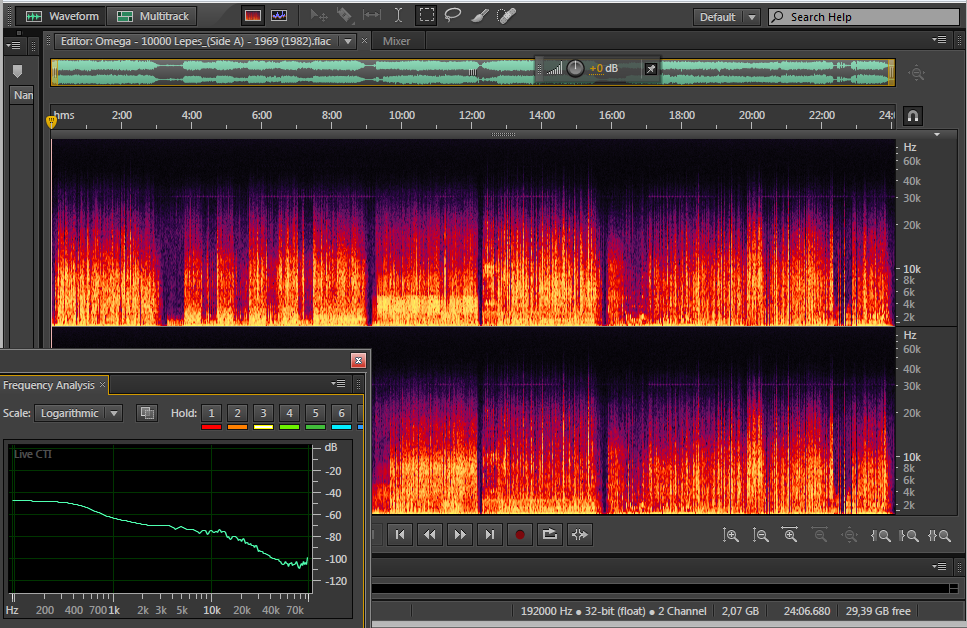This screenshot has width=967, height=628.
Task: Click the cyan swatch under Hold 6
Action: pyautogui.click(x=341, y=427)
